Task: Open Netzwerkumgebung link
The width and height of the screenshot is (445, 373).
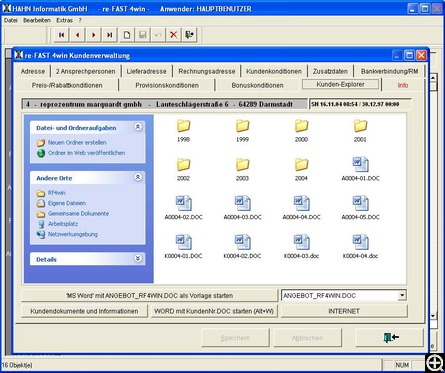Action: click(x=73, y=234)
